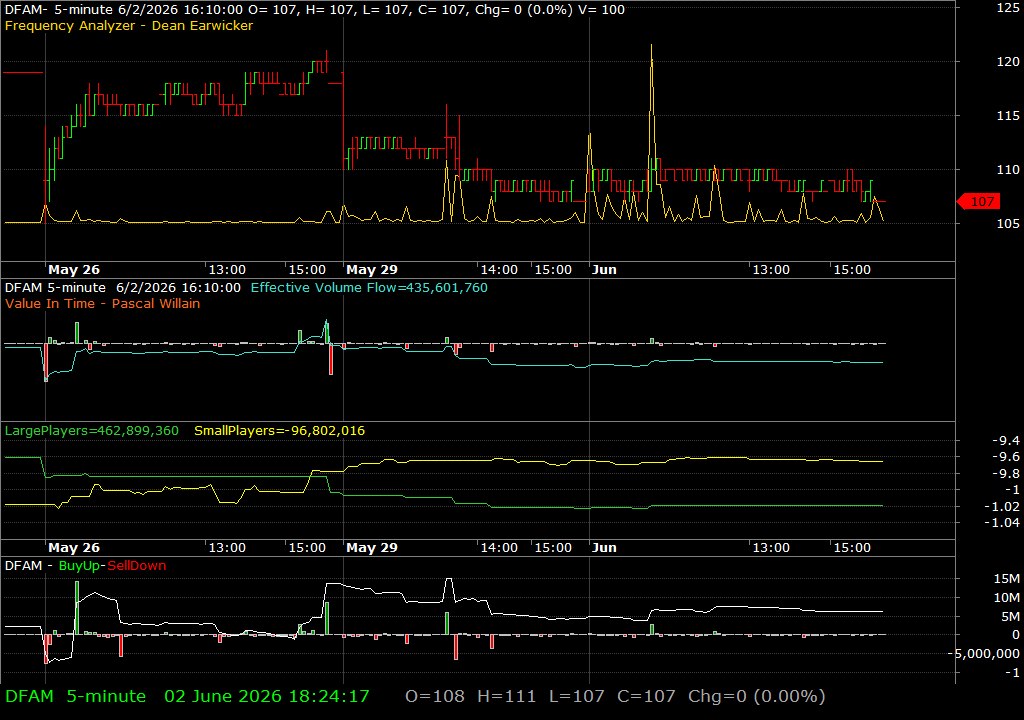This screenshot has height=720, width=1024.
Task: Click the status bar 'H=111' value
Action: (x=507, y=696)
